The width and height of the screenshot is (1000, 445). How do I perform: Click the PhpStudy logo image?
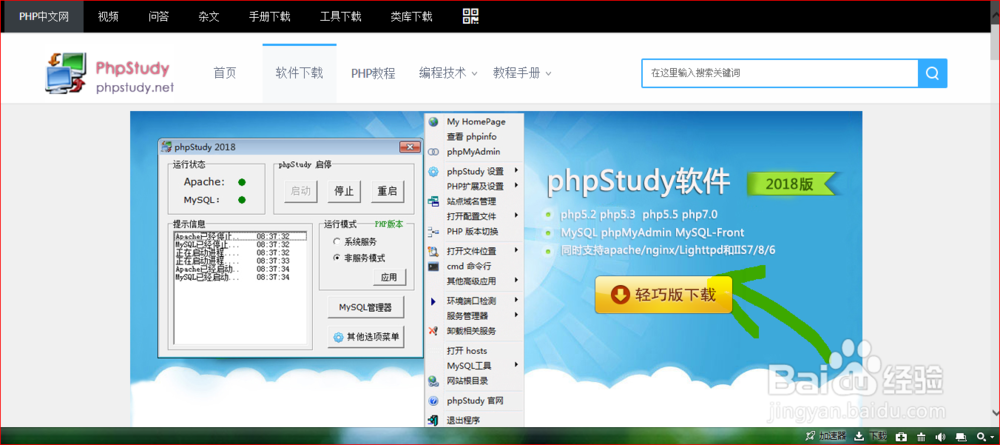[x=110, y=73]
